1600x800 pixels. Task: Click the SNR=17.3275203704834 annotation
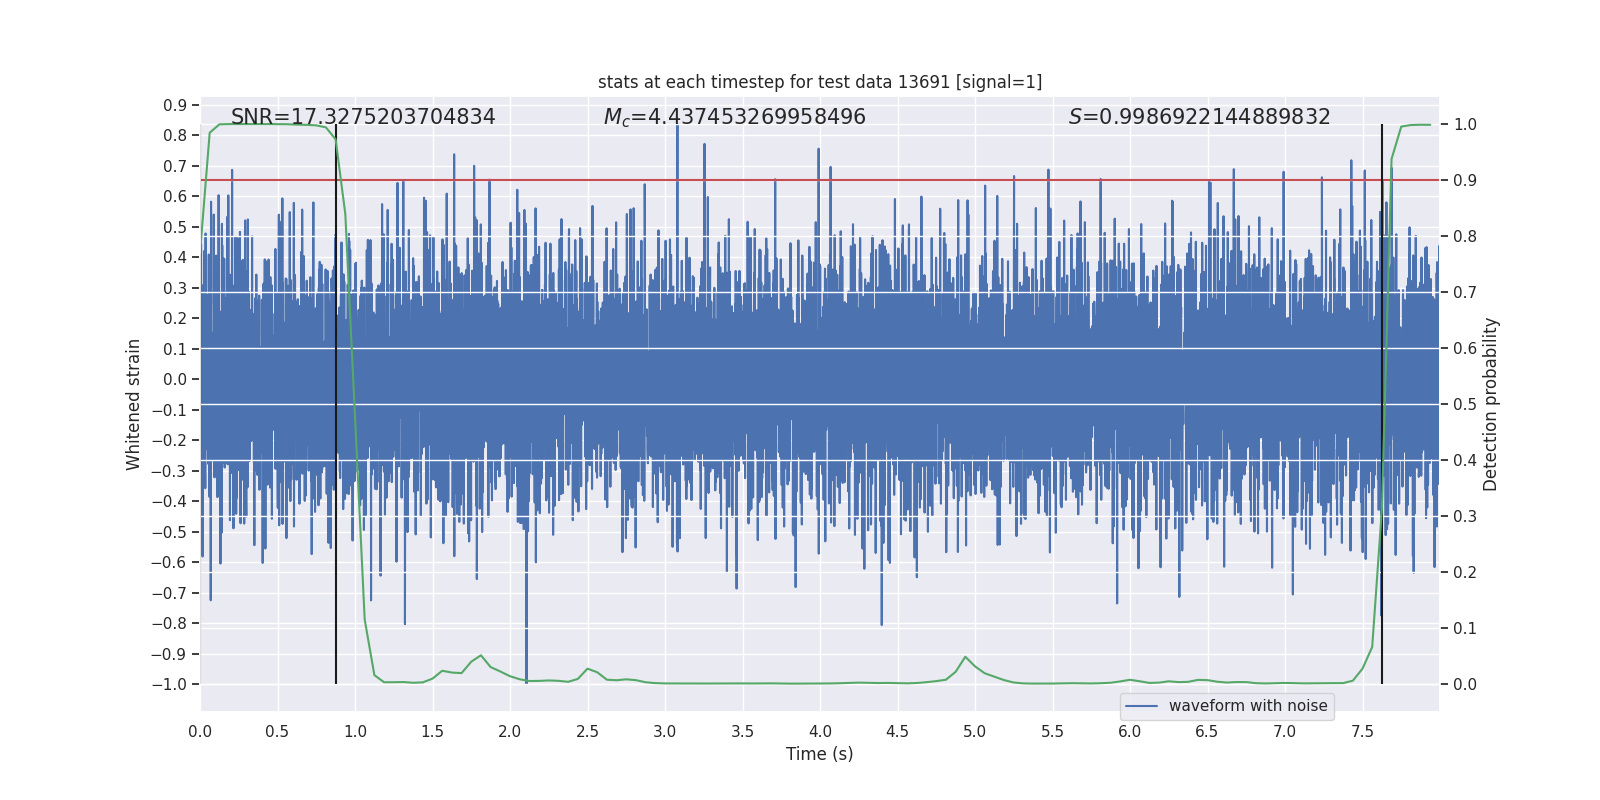[x=363, y=117]
